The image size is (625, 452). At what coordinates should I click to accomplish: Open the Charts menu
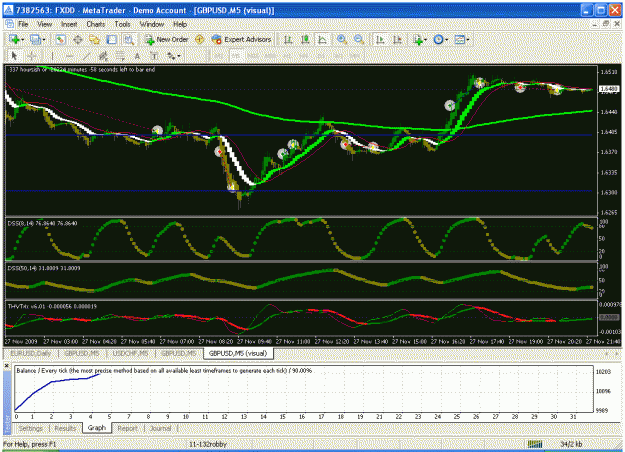(x=96, y=24)
